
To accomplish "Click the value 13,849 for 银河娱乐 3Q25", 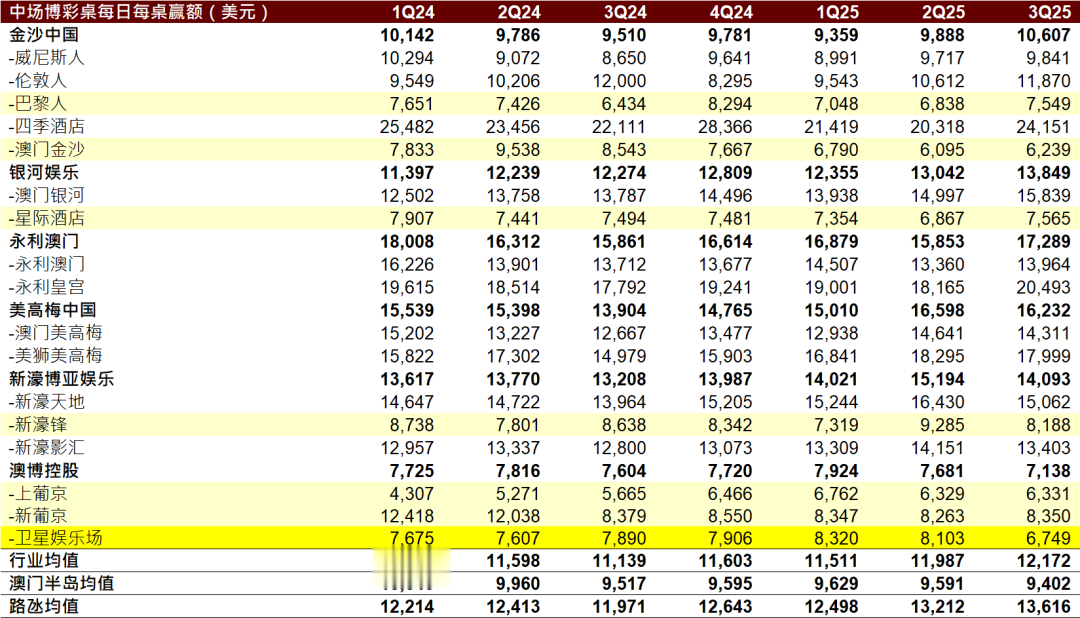I will pyautogui.click(x=1043, y=173).
